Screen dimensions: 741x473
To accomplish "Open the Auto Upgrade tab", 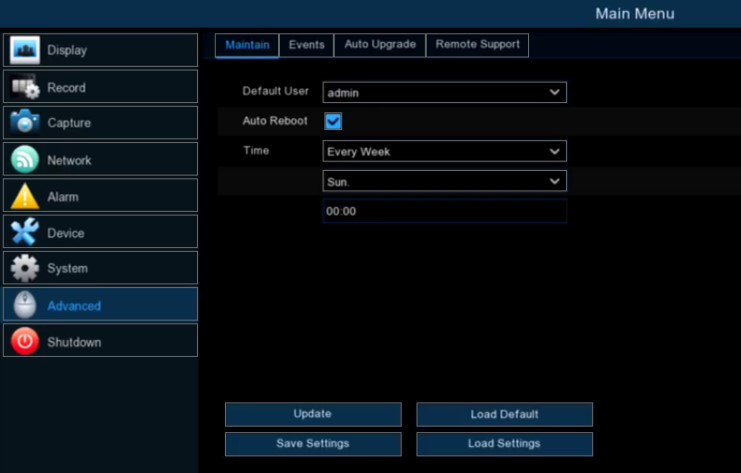I will click(x=380, y=45).
